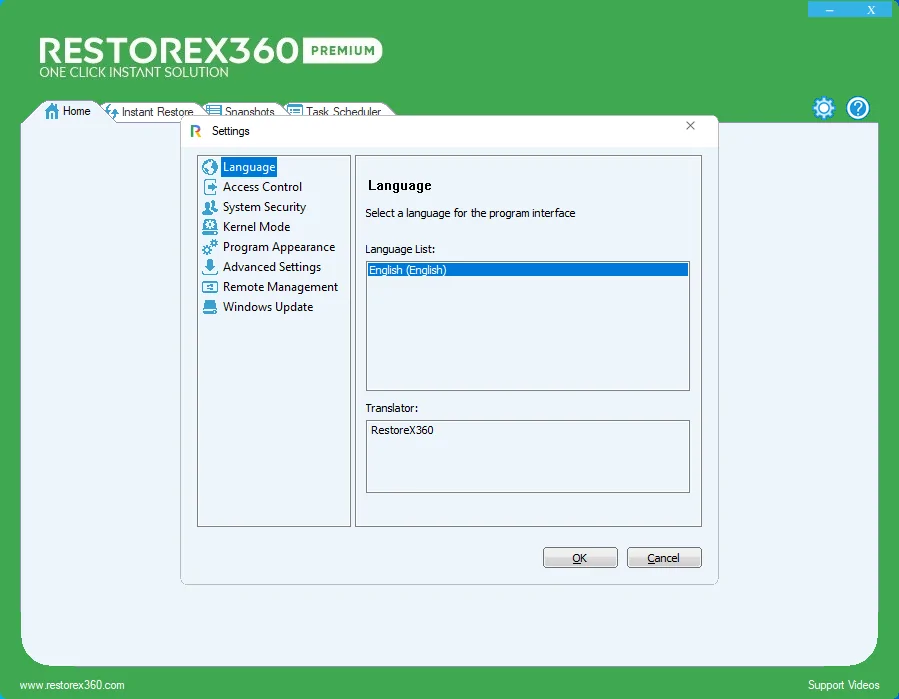Click the Remote Management icon

210,287
